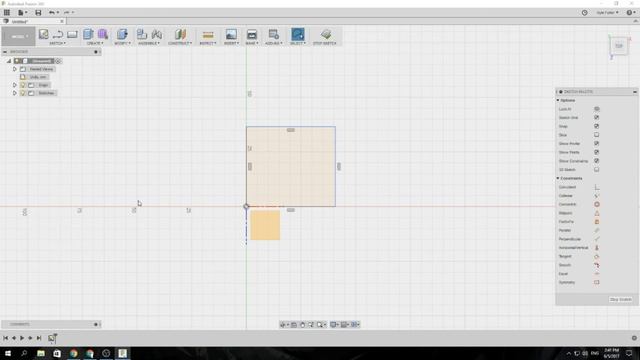The height and width of the screenshot is (360, 640).
Task: Open the Construct menu
Action: [180, 43]
